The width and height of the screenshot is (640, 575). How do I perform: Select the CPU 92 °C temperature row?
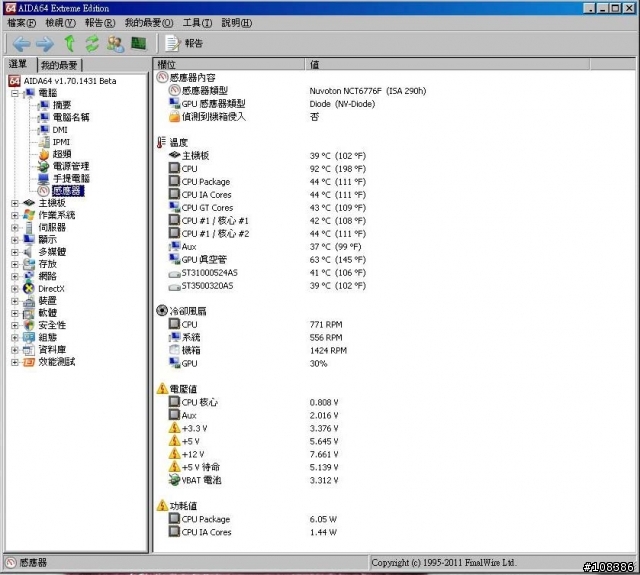[x=267, y=169]
